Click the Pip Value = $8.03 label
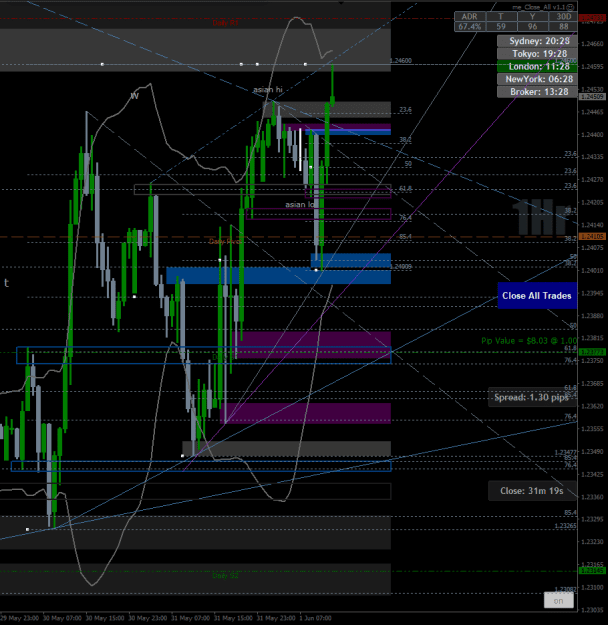This screenshot has width=608, height=625. point(529,341)
